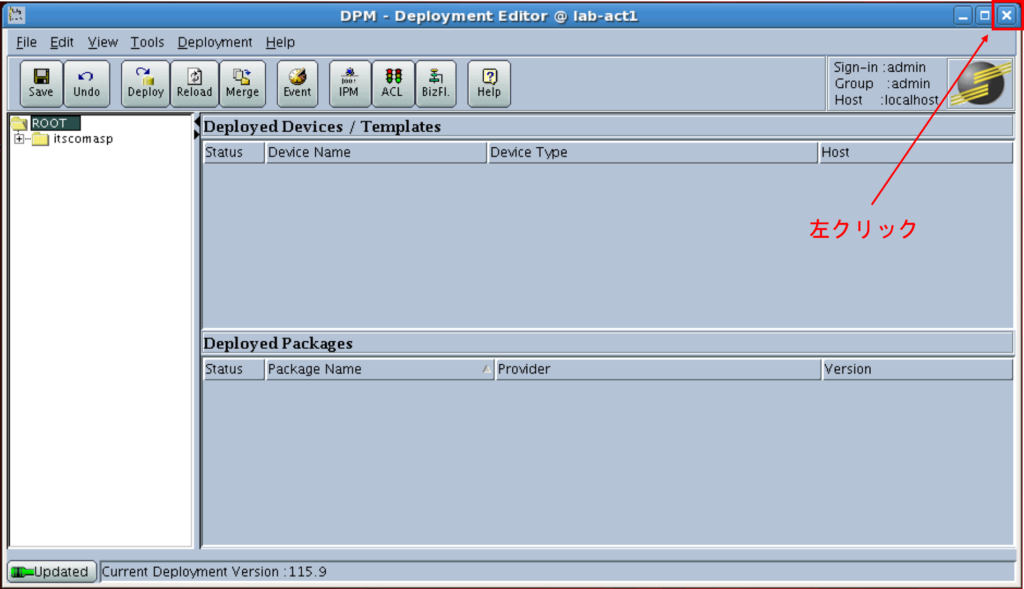Image resolution: width=1024 pixels, height=589 pixels.
Task: Click the Host :localhost text
Action: click(x=886, y=100)
